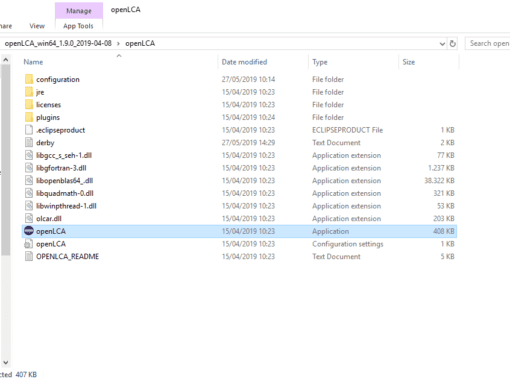
Task: Click the plugins folder icon
Action: (29, 117)
